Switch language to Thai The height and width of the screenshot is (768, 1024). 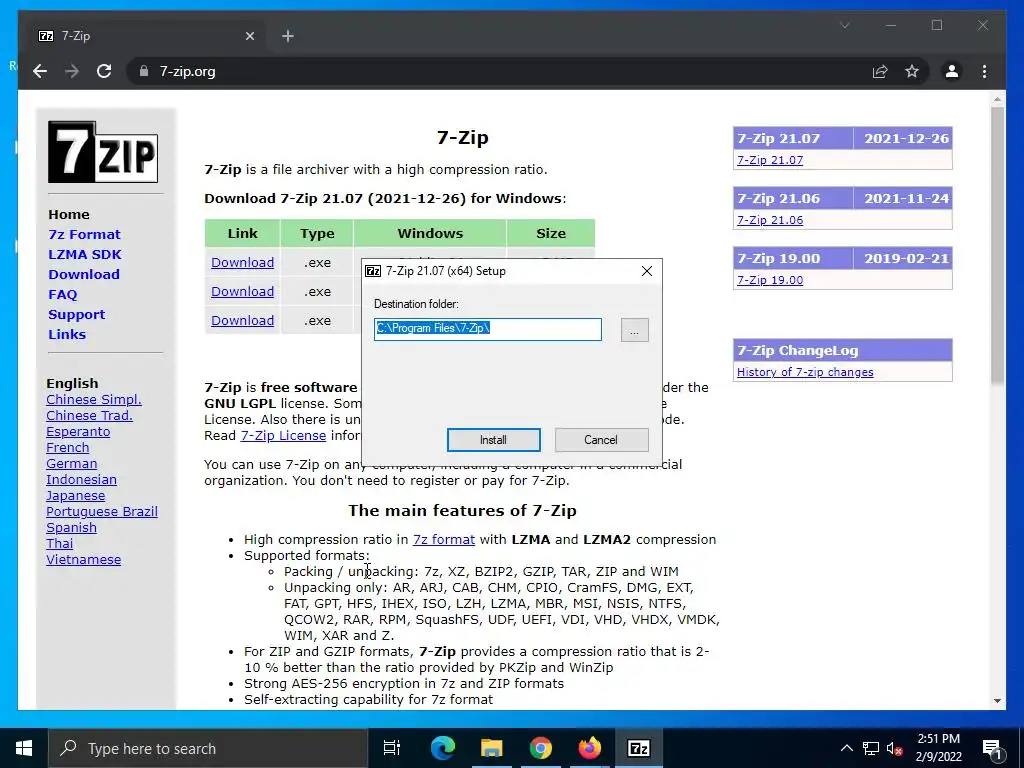coord(59,543)
